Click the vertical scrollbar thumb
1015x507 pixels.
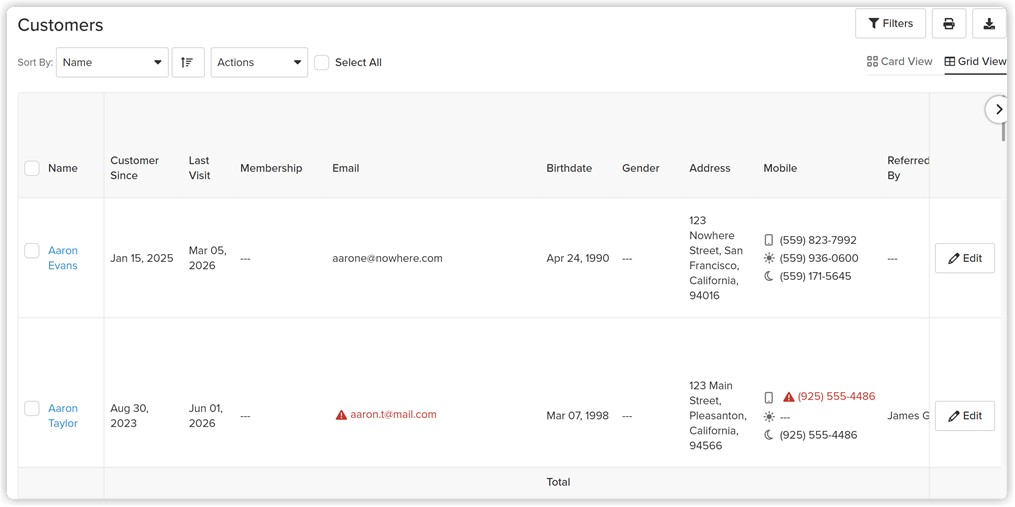(1004, 131)
